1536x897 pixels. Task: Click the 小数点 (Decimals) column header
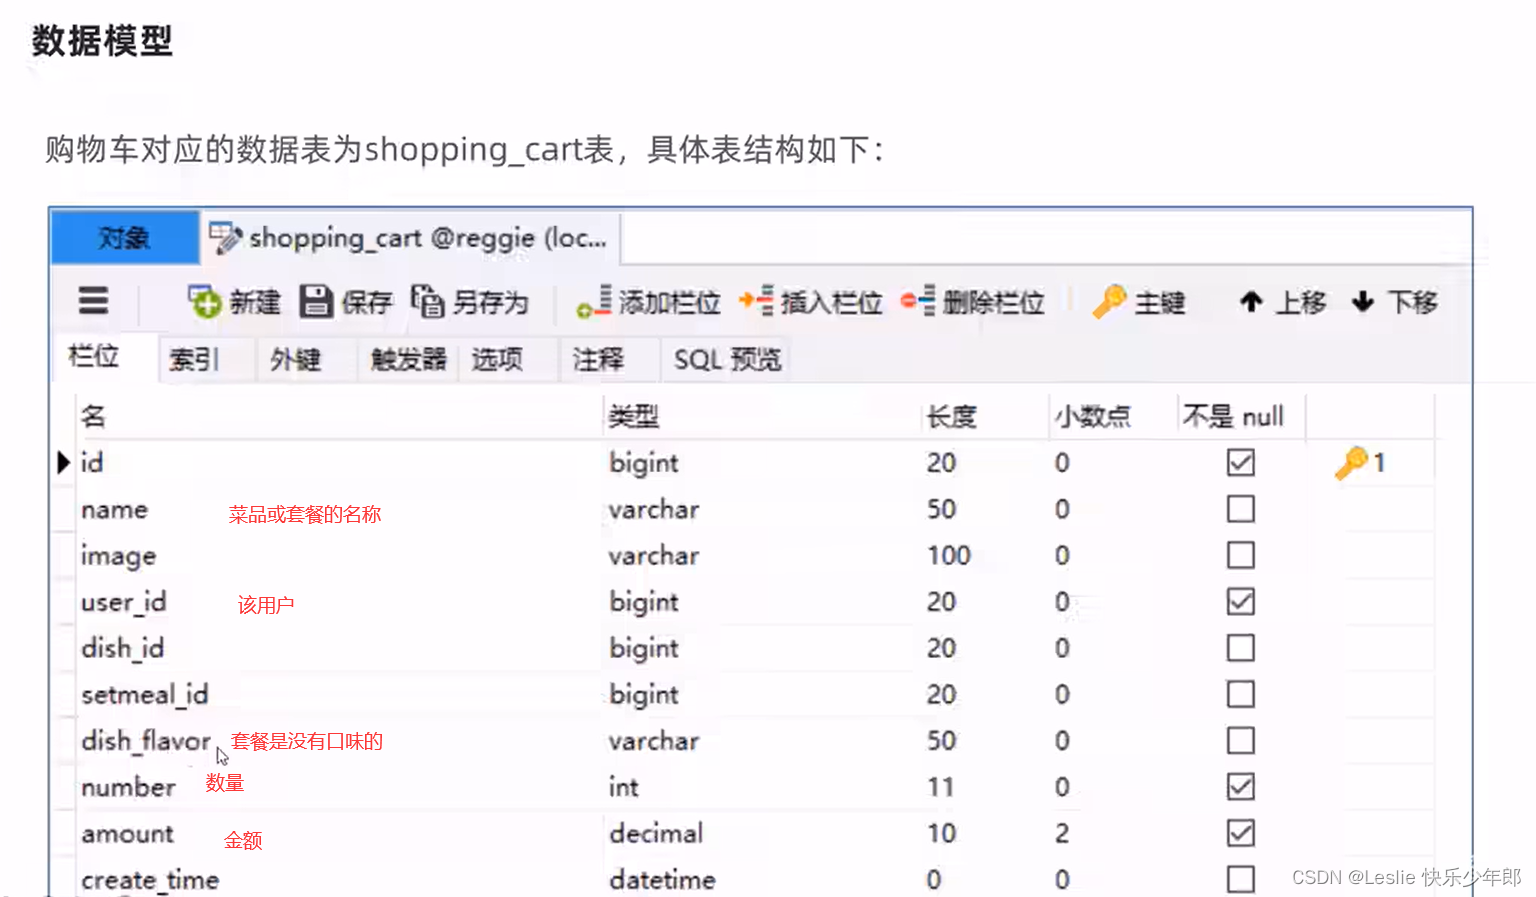1113,416
